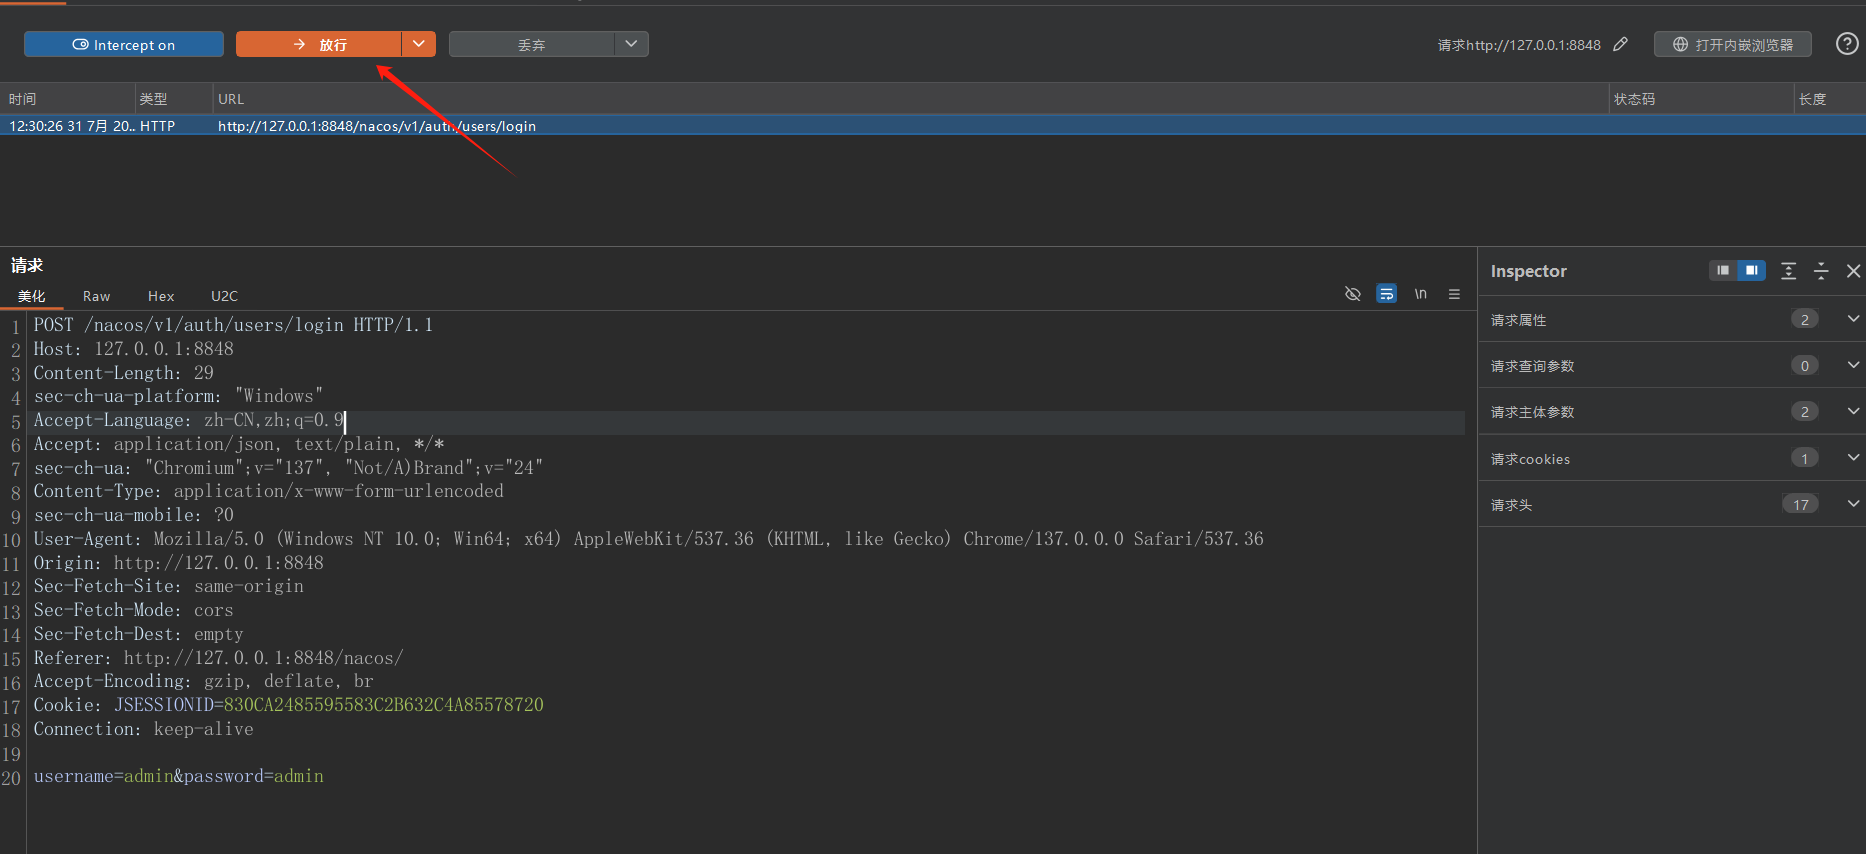Click the sec-ch-ua-platform header line
Viewport: 1866px width, 854px height.
pos(178,396)
